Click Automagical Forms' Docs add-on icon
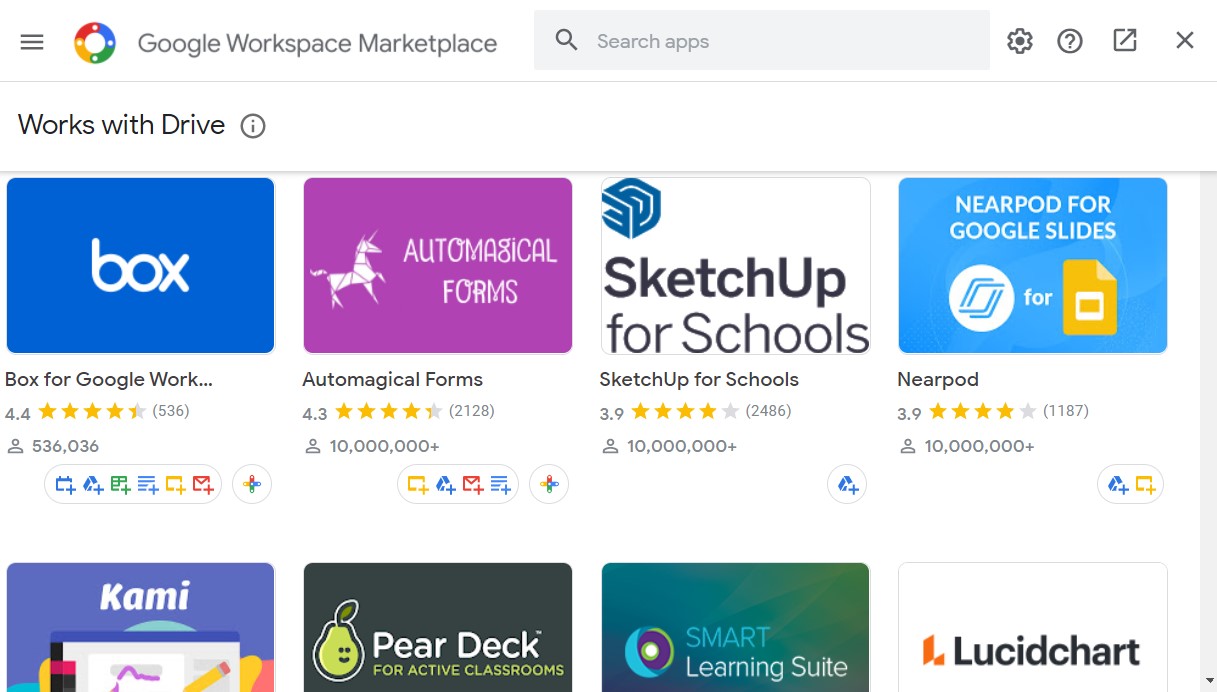 pos(501,485)
